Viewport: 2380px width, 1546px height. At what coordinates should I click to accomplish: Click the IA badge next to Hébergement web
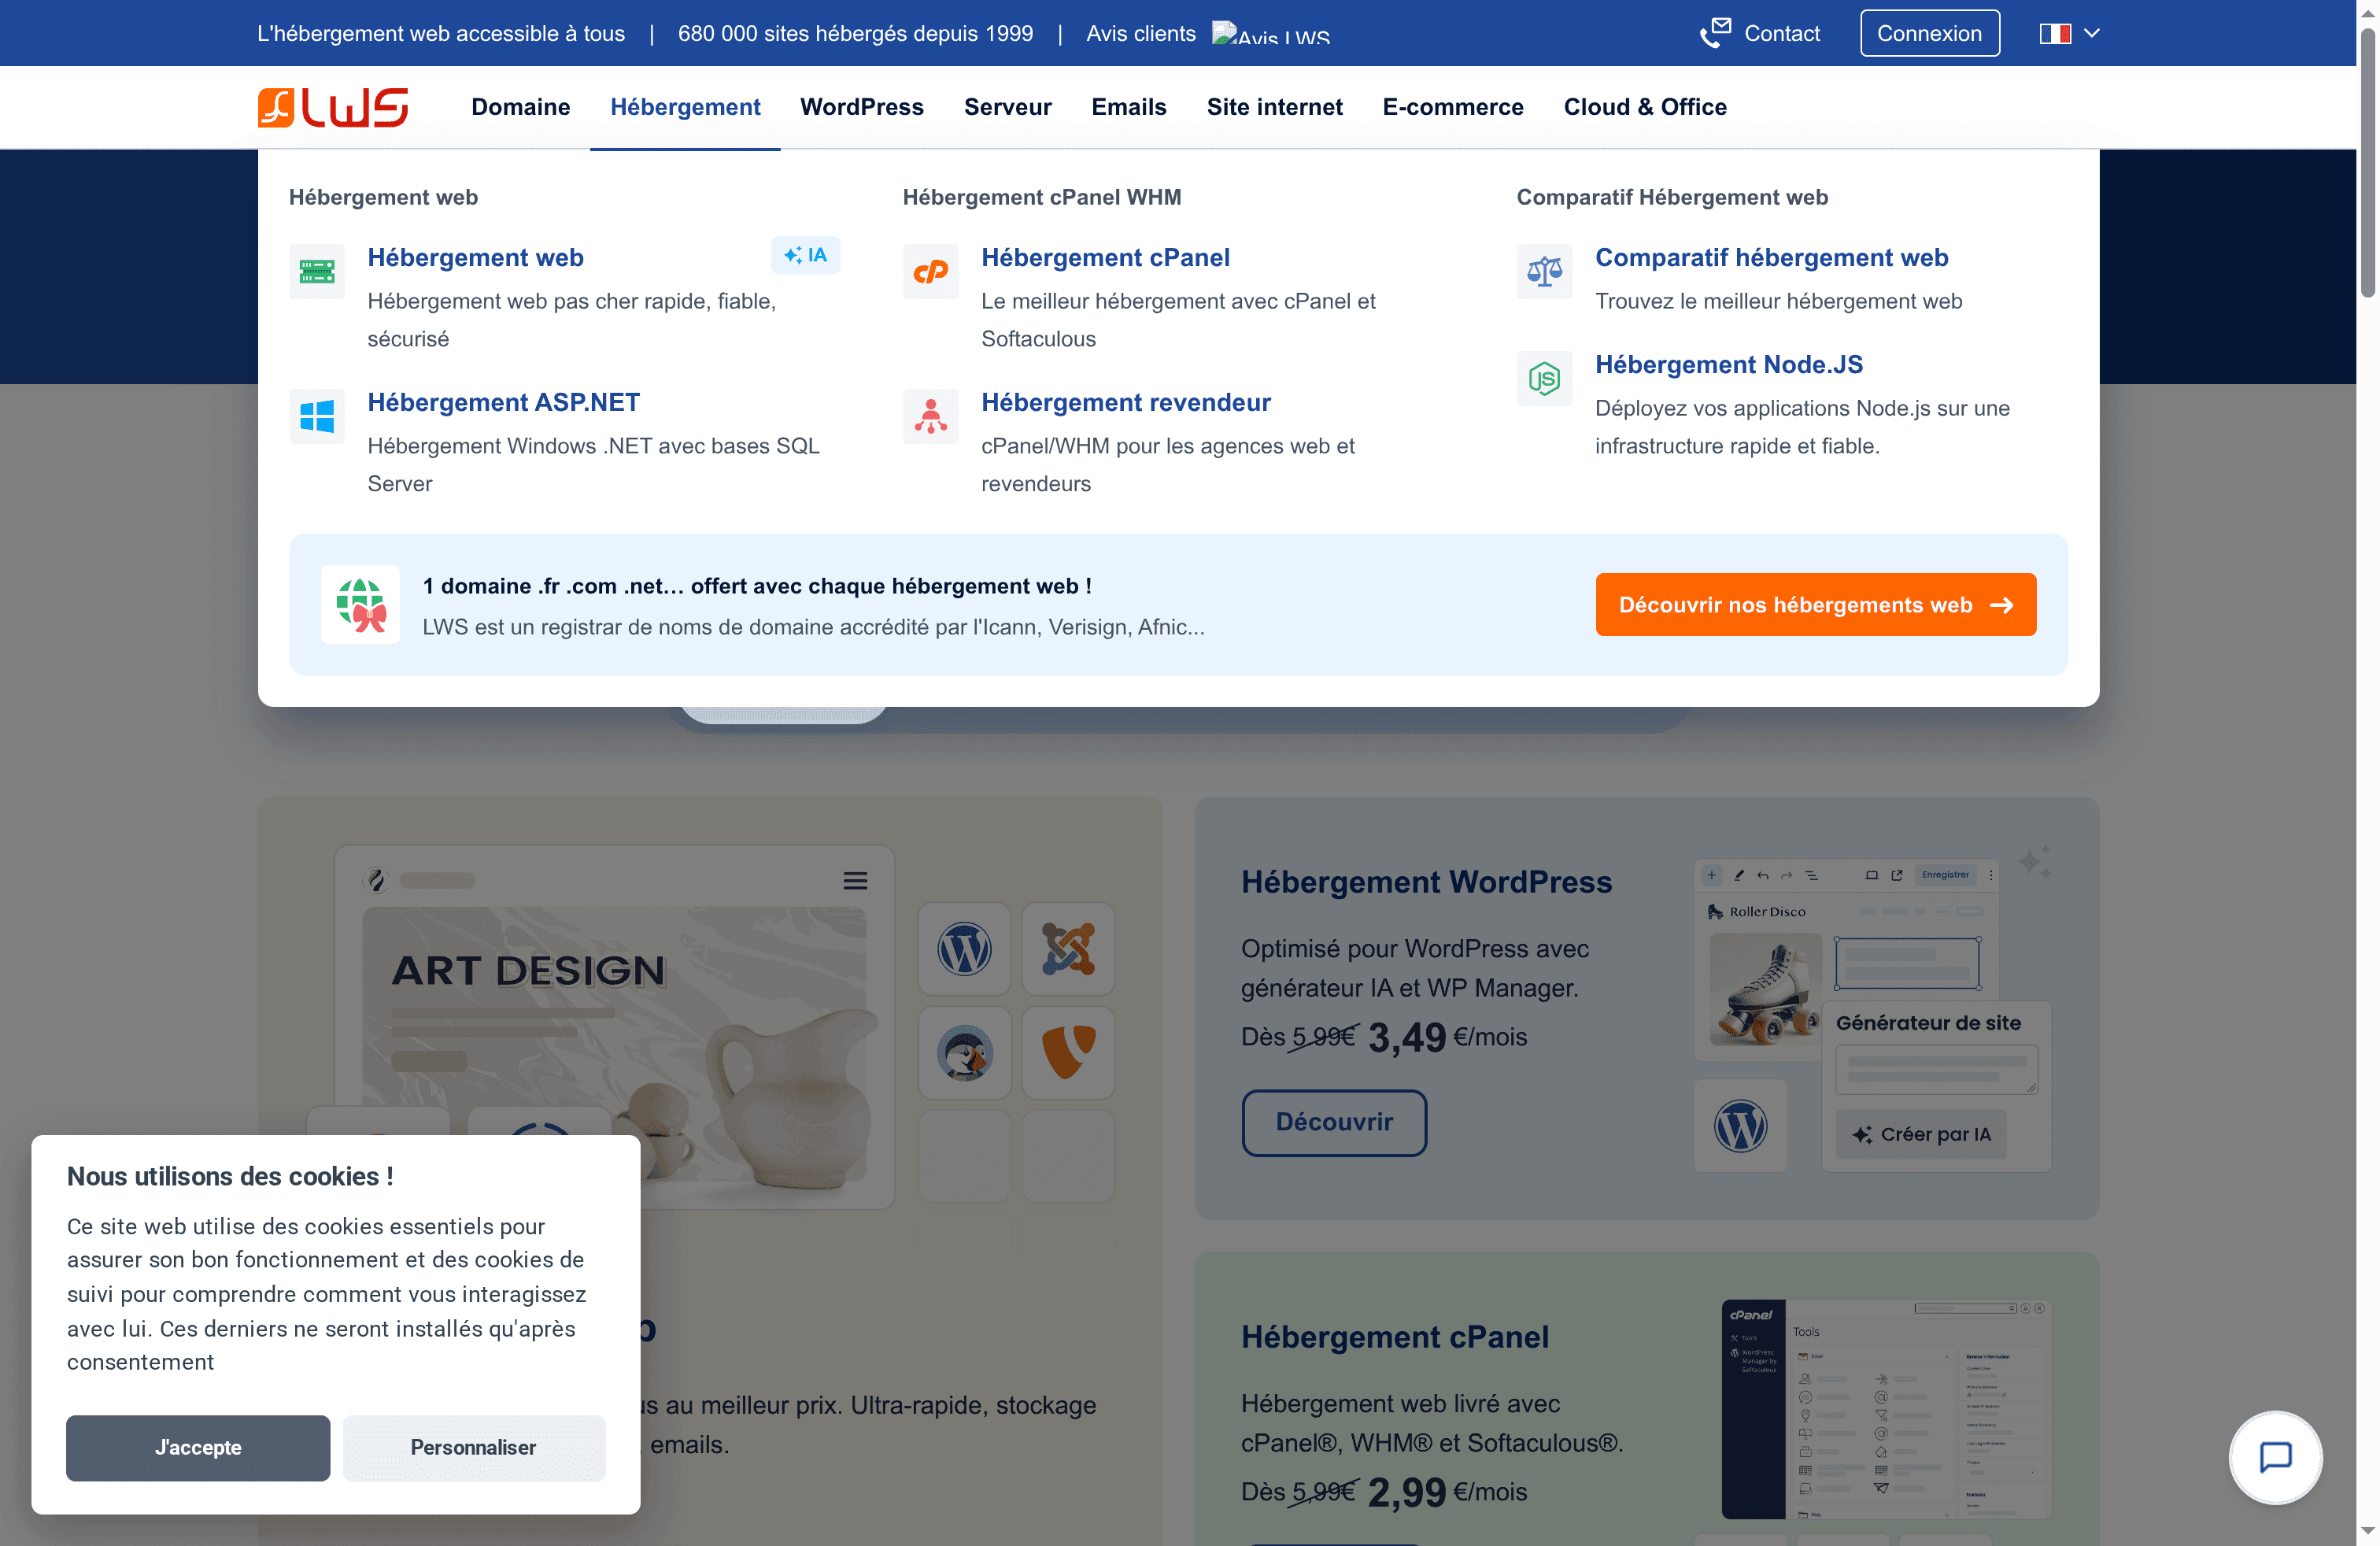(x=806, y=255)
